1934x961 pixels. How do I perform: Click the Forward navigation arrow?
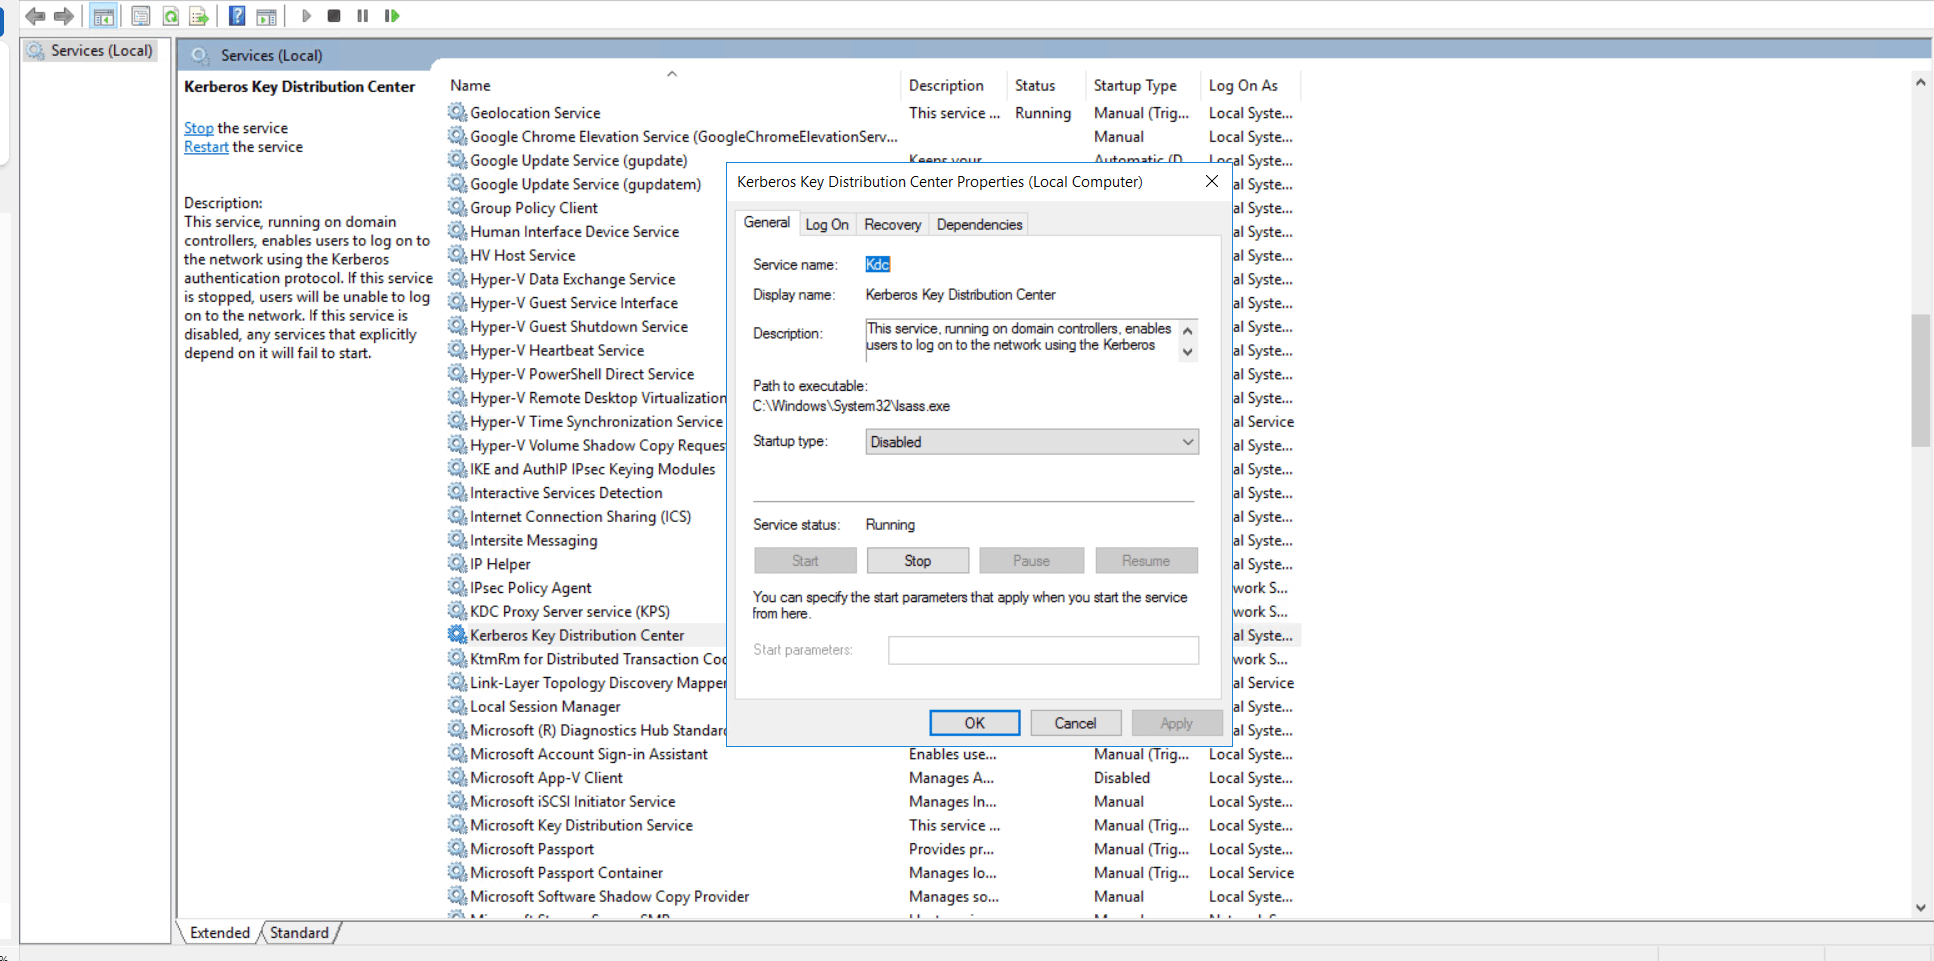(x=64, y=15)
